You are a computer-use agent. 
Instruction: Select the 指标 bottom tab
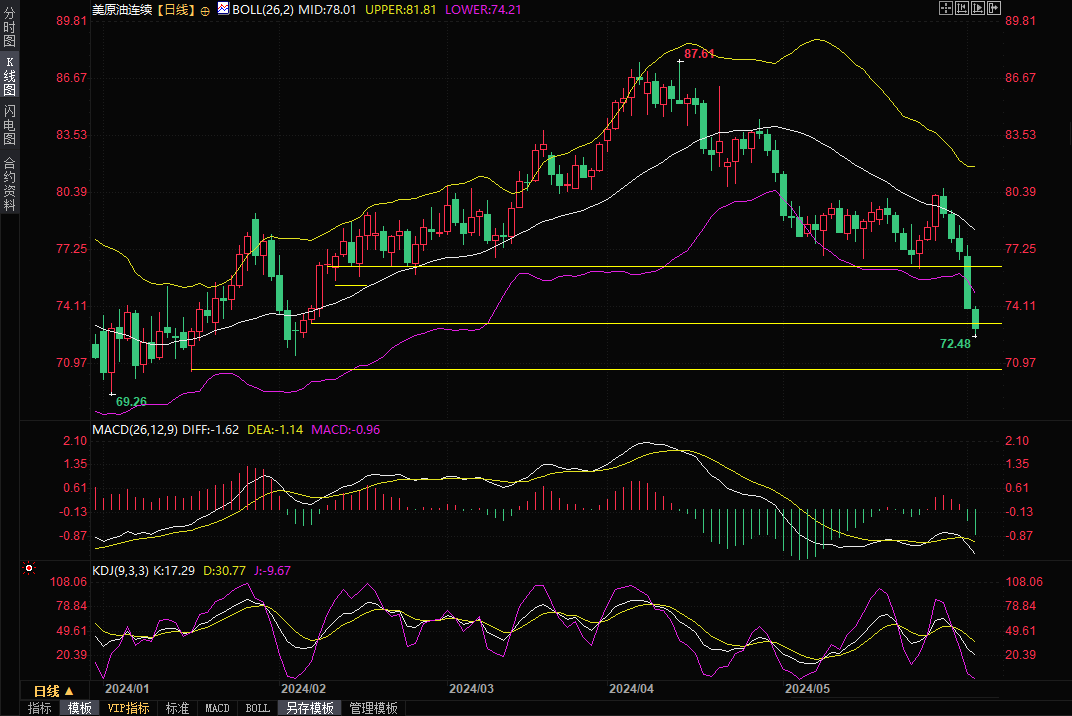point(40,708)
